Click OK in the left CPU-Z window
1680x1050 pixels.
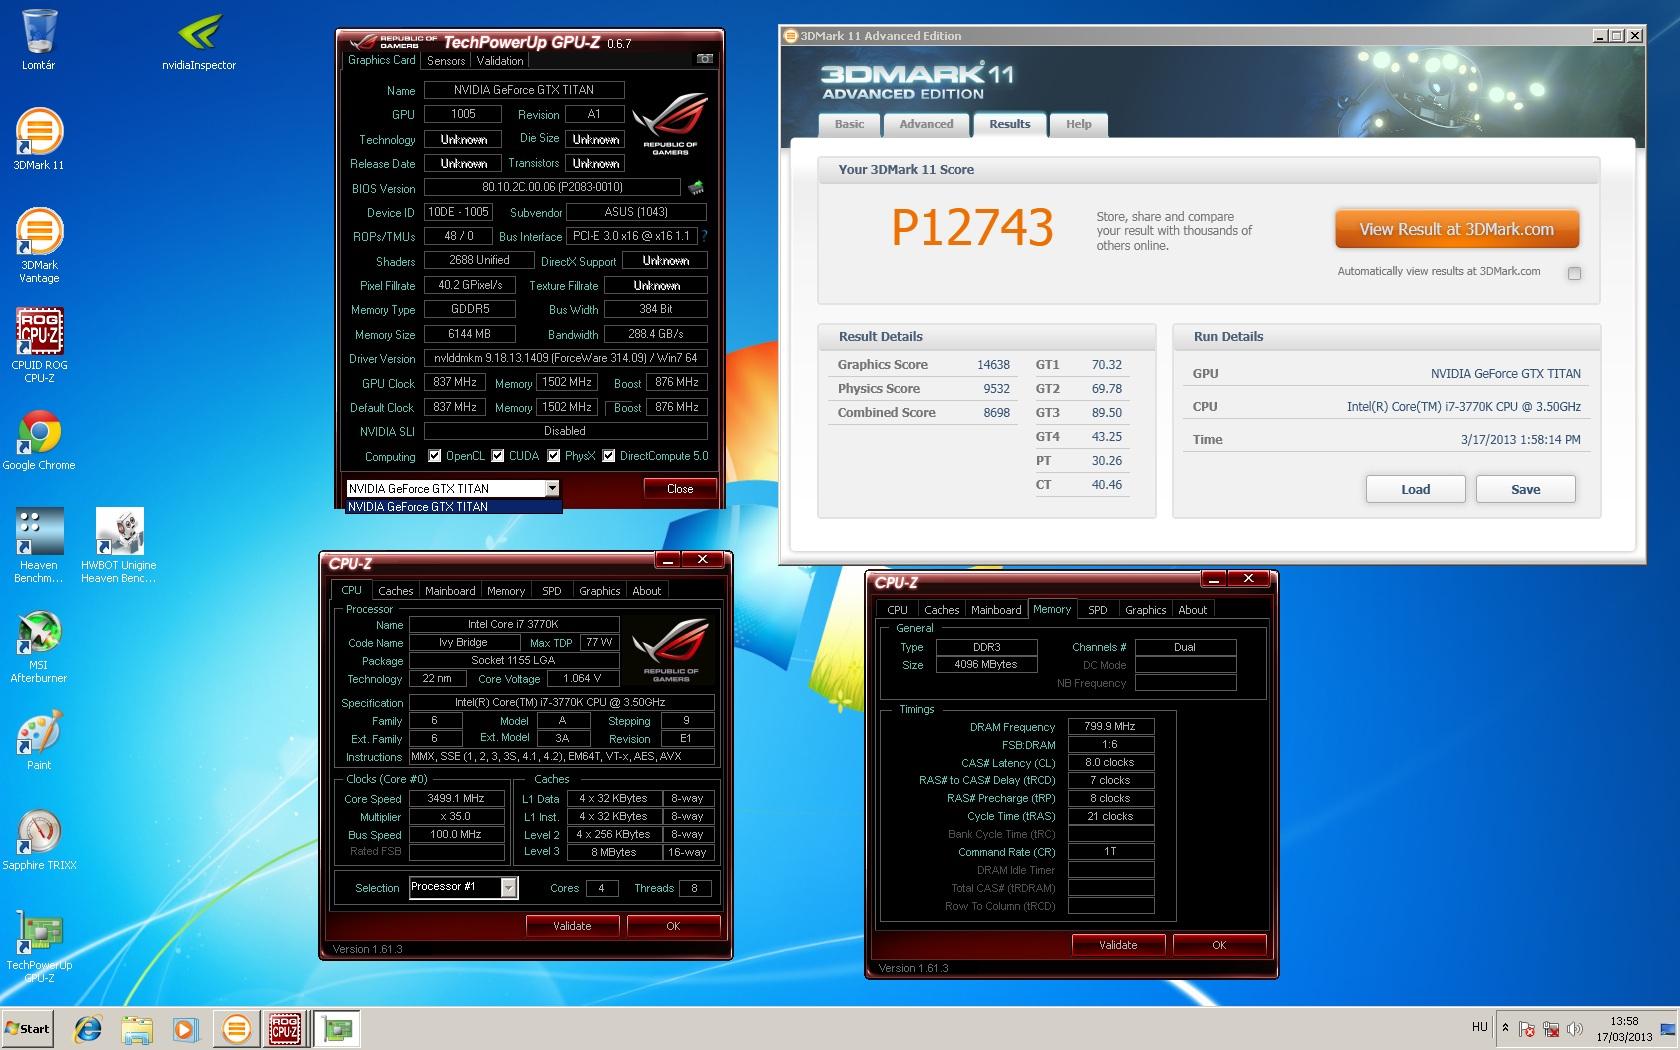673,926
